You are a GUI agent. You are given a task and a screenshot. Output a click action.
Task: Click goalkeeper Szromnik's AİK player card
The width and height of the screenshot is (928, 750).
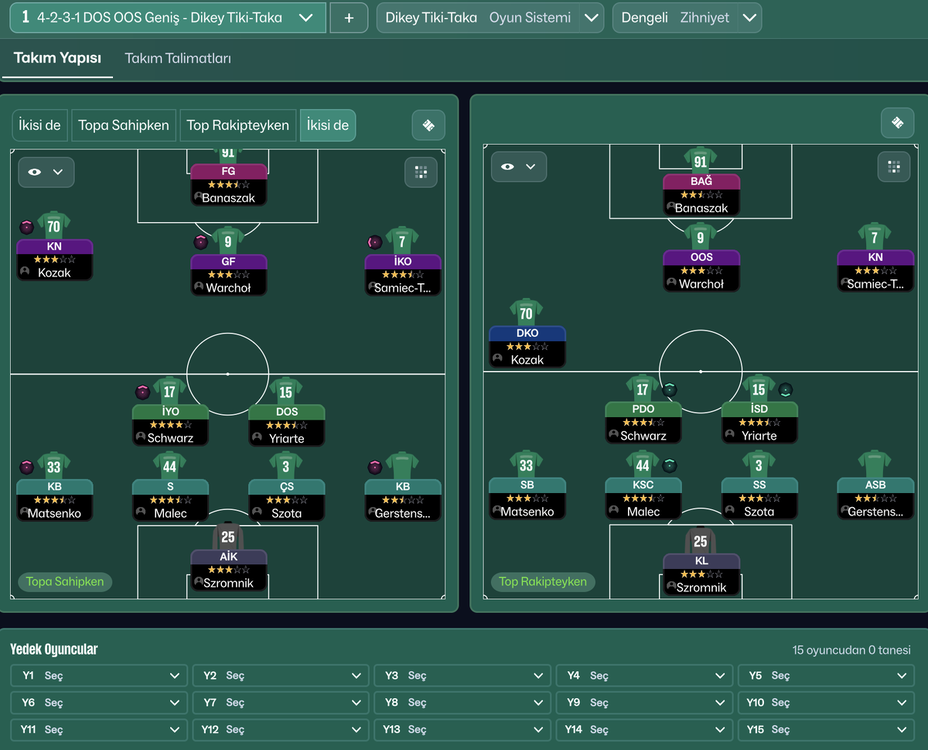click(x=228, y=570)
